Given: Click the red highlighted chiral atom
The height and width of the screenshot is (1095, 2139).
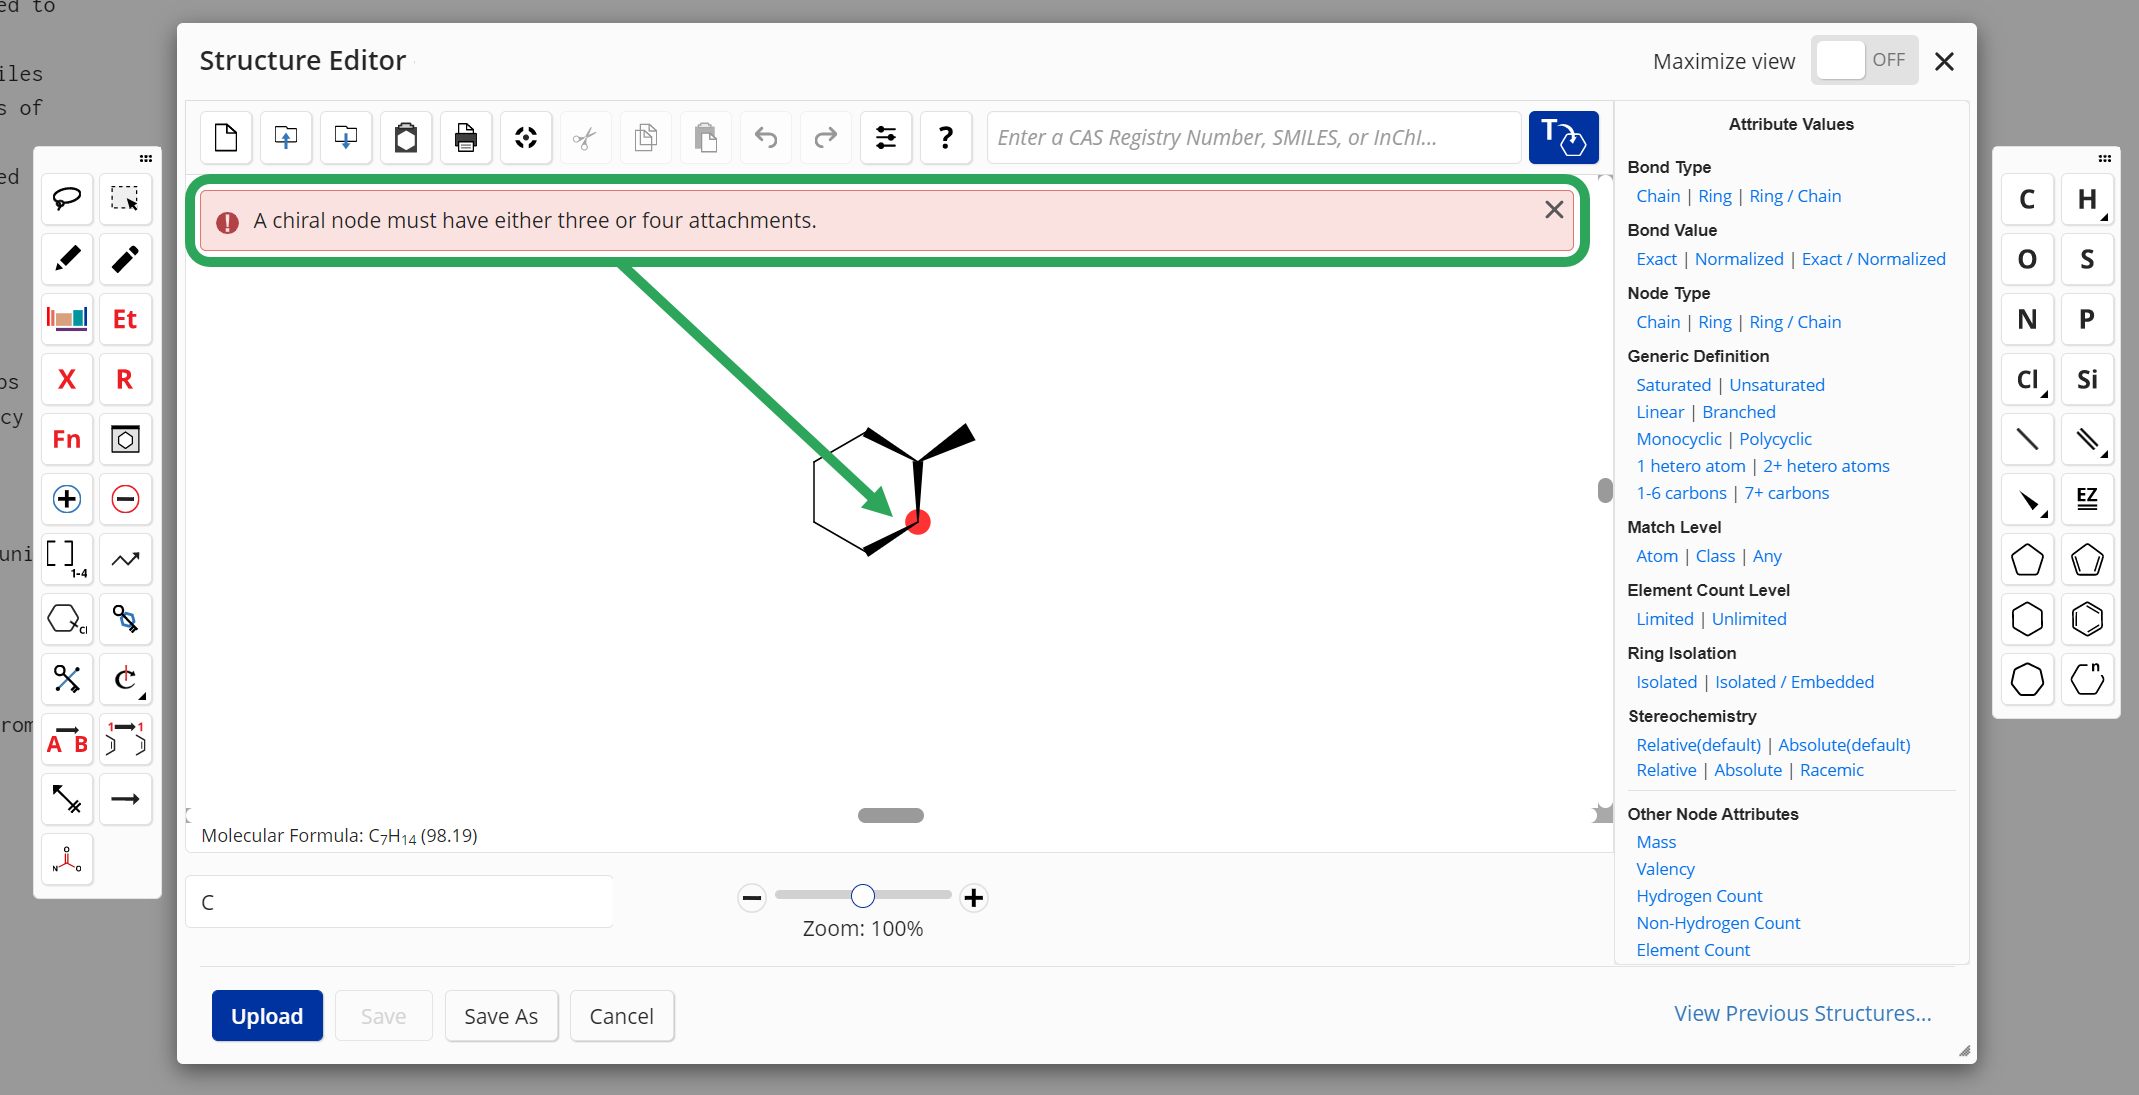Looking at the screenshot, I should point(918,522).
